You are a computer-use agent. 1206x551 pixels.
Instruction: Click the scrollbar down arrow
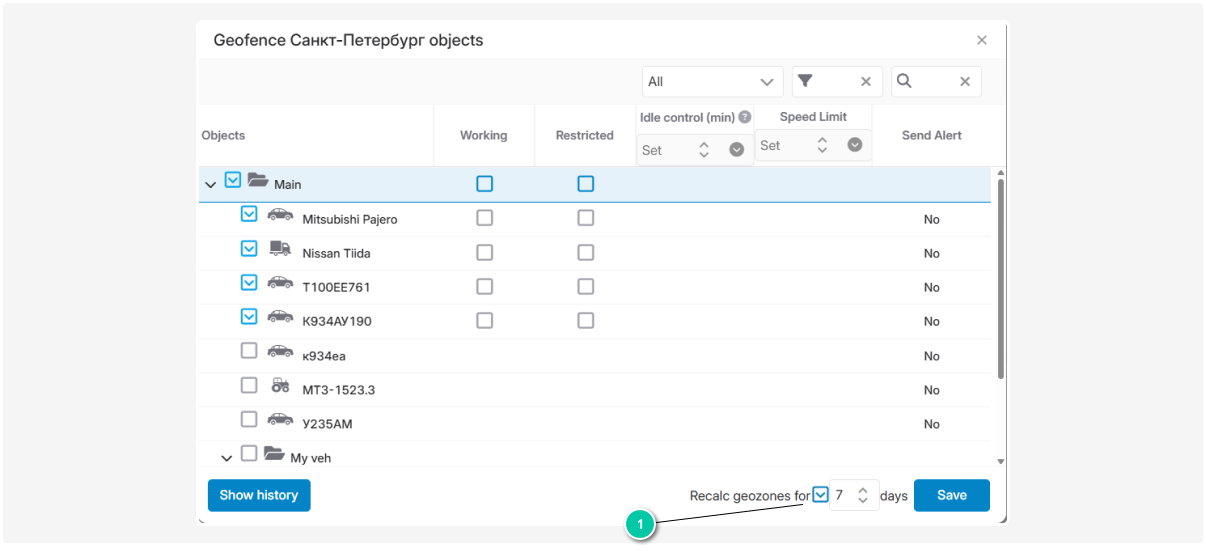coord(1001,461)
